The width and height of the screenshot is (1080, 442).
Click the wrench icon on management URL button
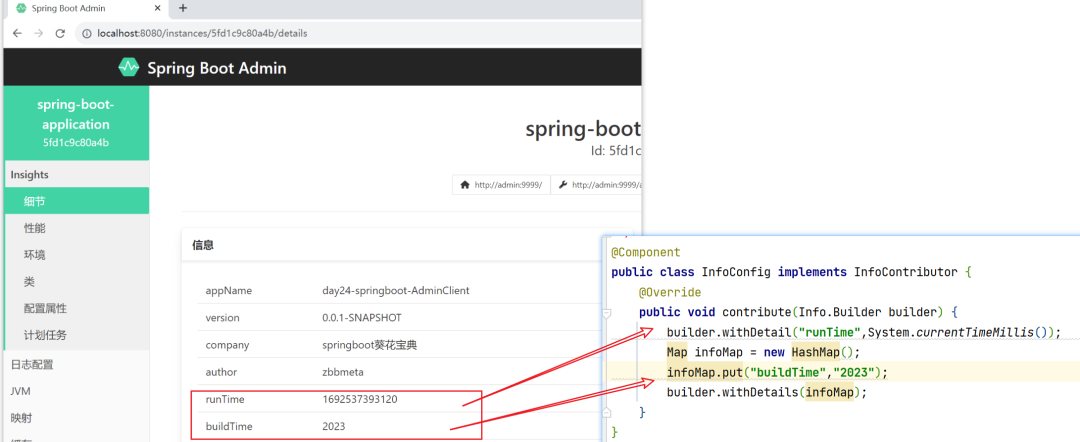[x=563, y=185]
